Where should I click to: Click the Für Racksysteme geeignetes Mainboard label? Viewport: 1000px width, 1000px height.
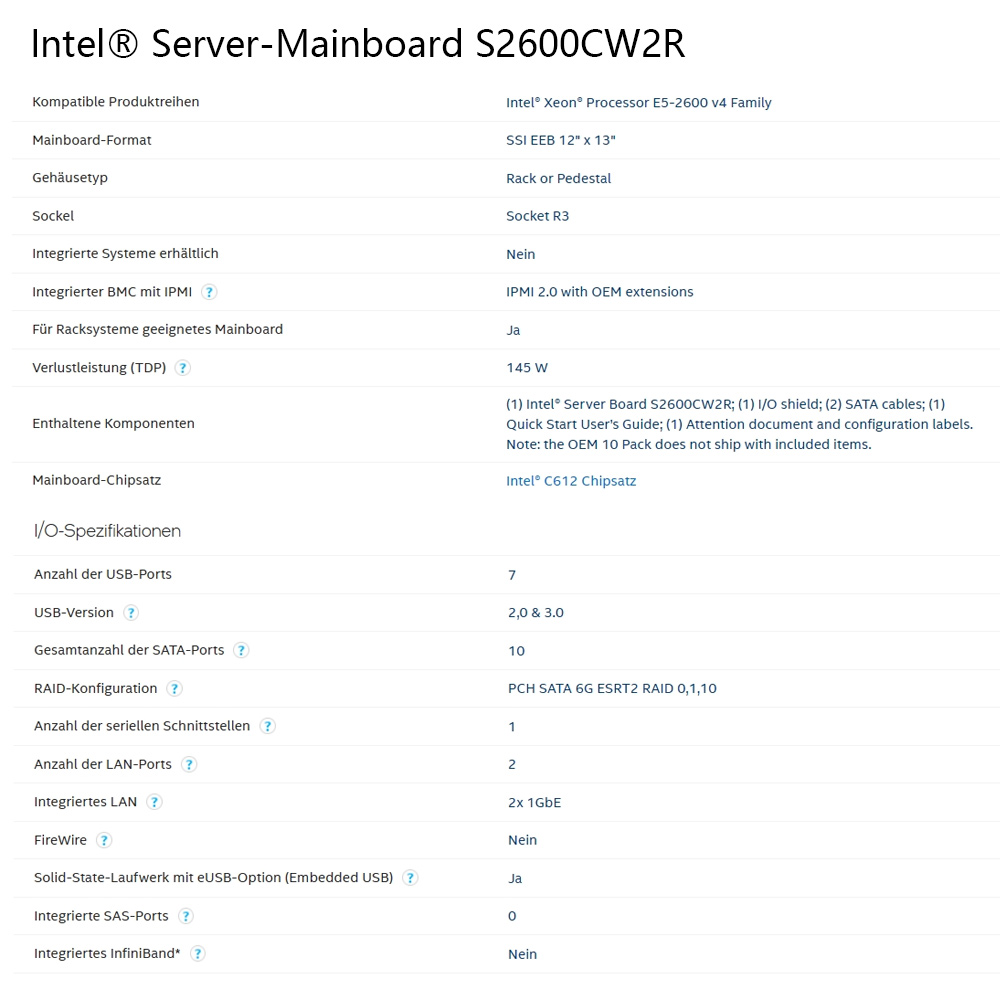(158, 330)
